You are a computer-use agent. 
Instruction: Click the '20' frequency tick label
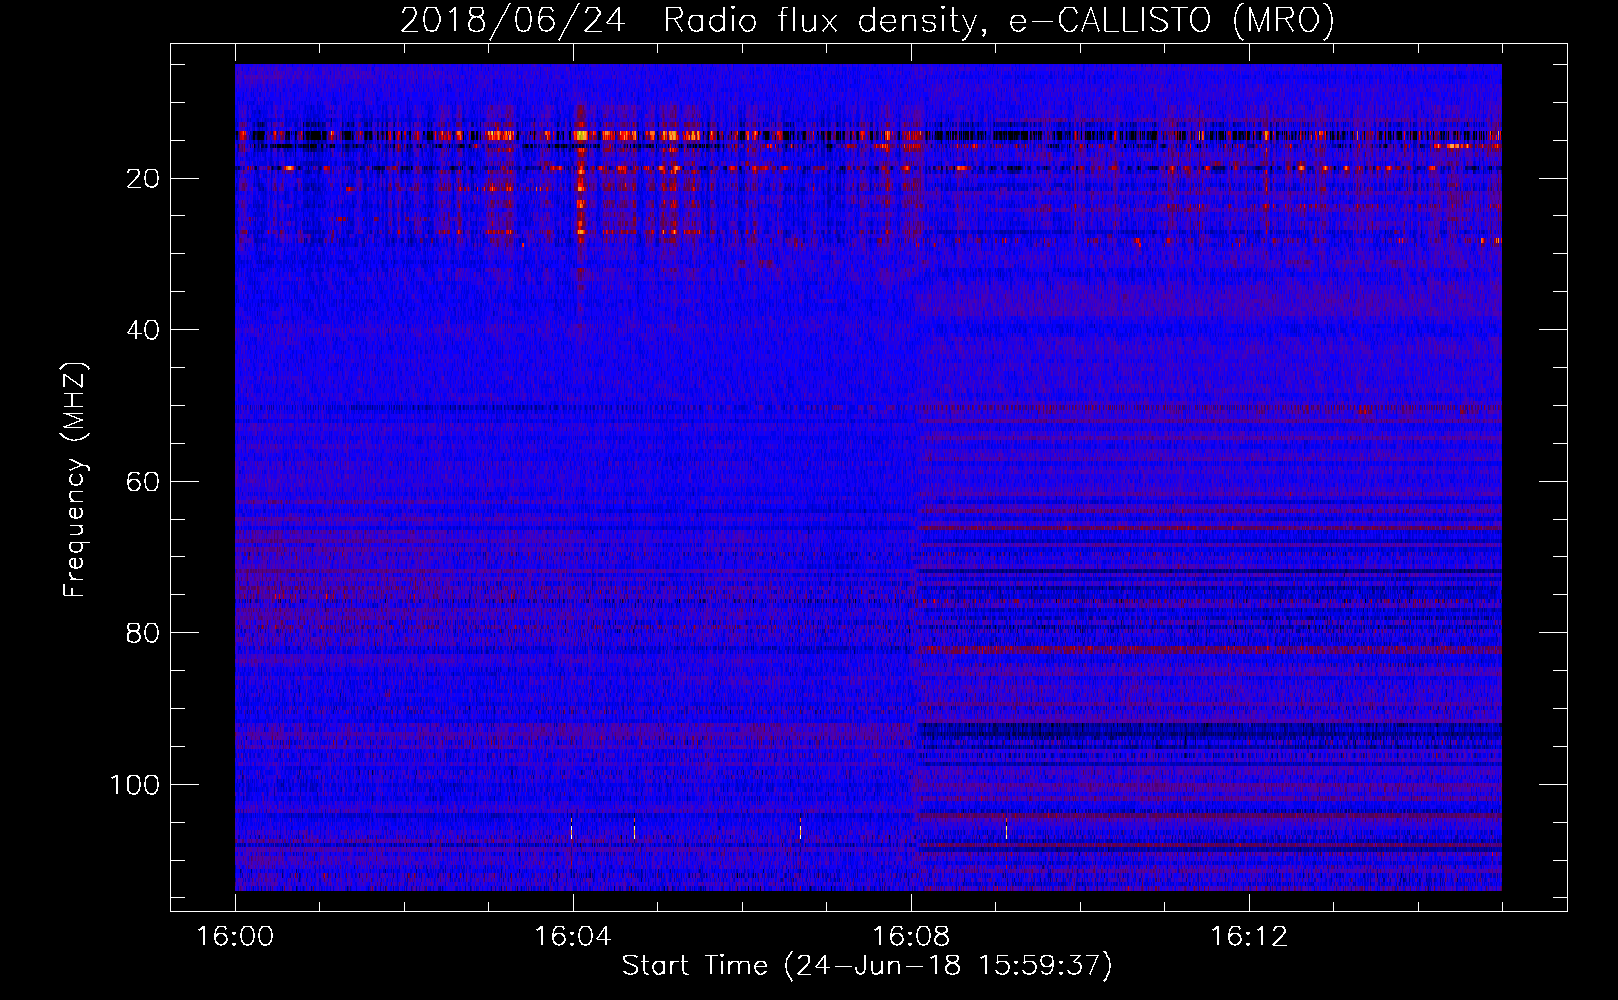click(143, 179)
